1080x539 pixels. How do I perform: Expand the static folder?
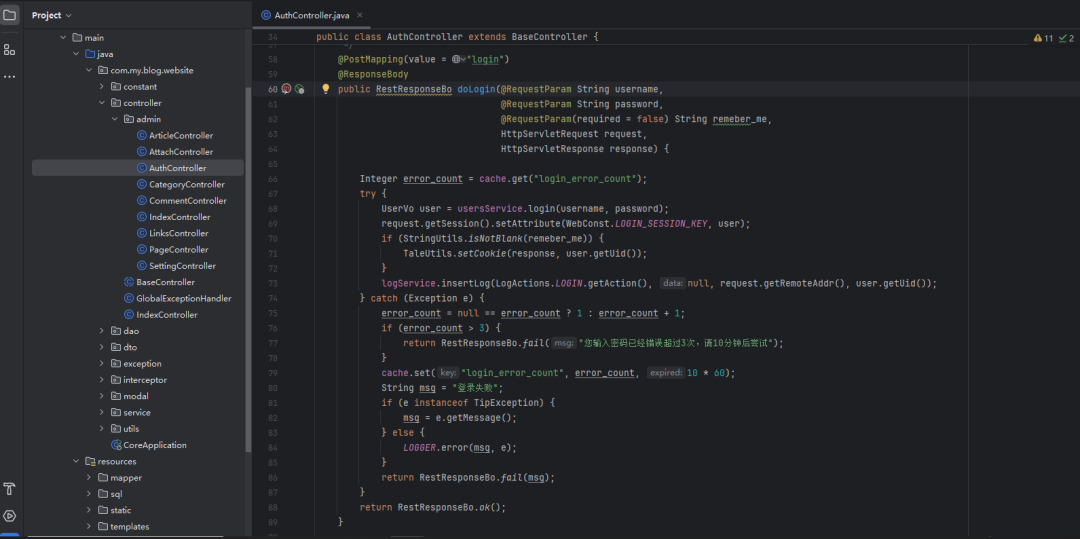click(x=90, y=510)
